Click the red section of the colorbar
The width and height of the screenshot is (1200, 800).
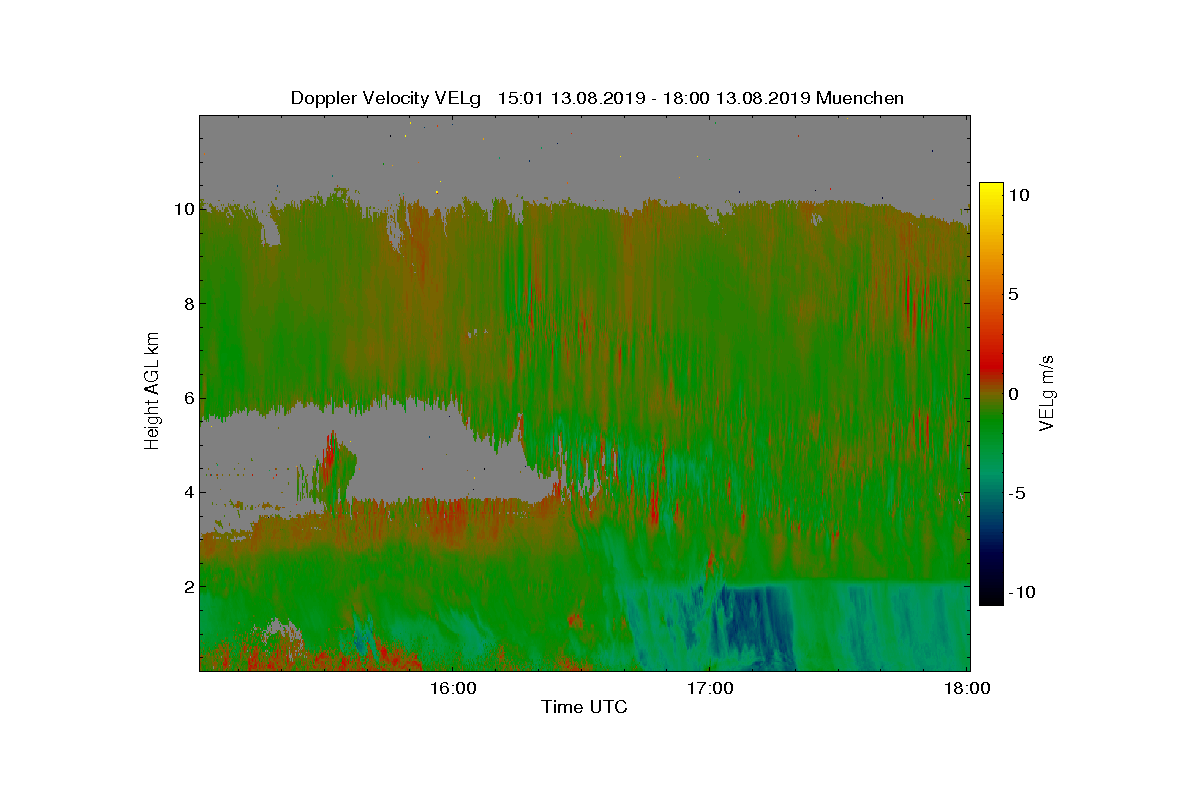[x=991, y=365]
